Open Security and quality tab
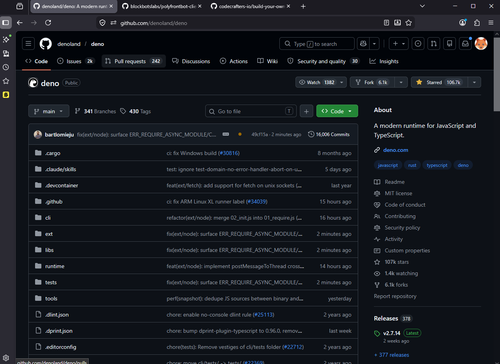Viewport: 500px width, 364px height. tap(323, 61)
